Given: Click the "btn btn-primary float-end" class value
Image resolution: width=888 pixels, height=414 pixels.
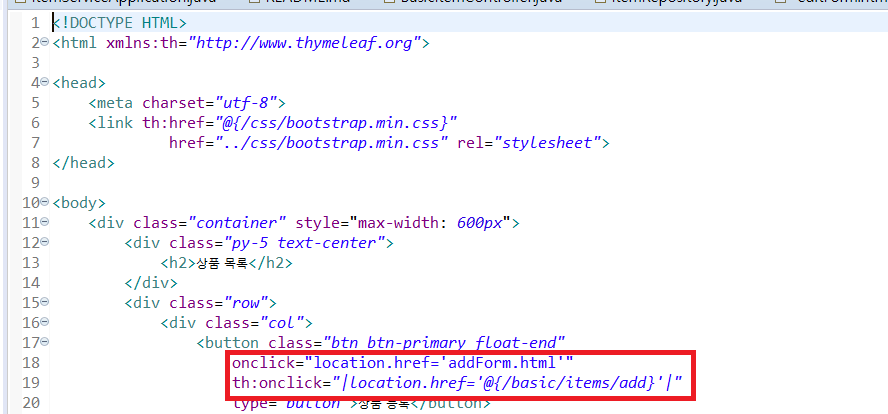Looking at the screenshot, I should 444,342.
